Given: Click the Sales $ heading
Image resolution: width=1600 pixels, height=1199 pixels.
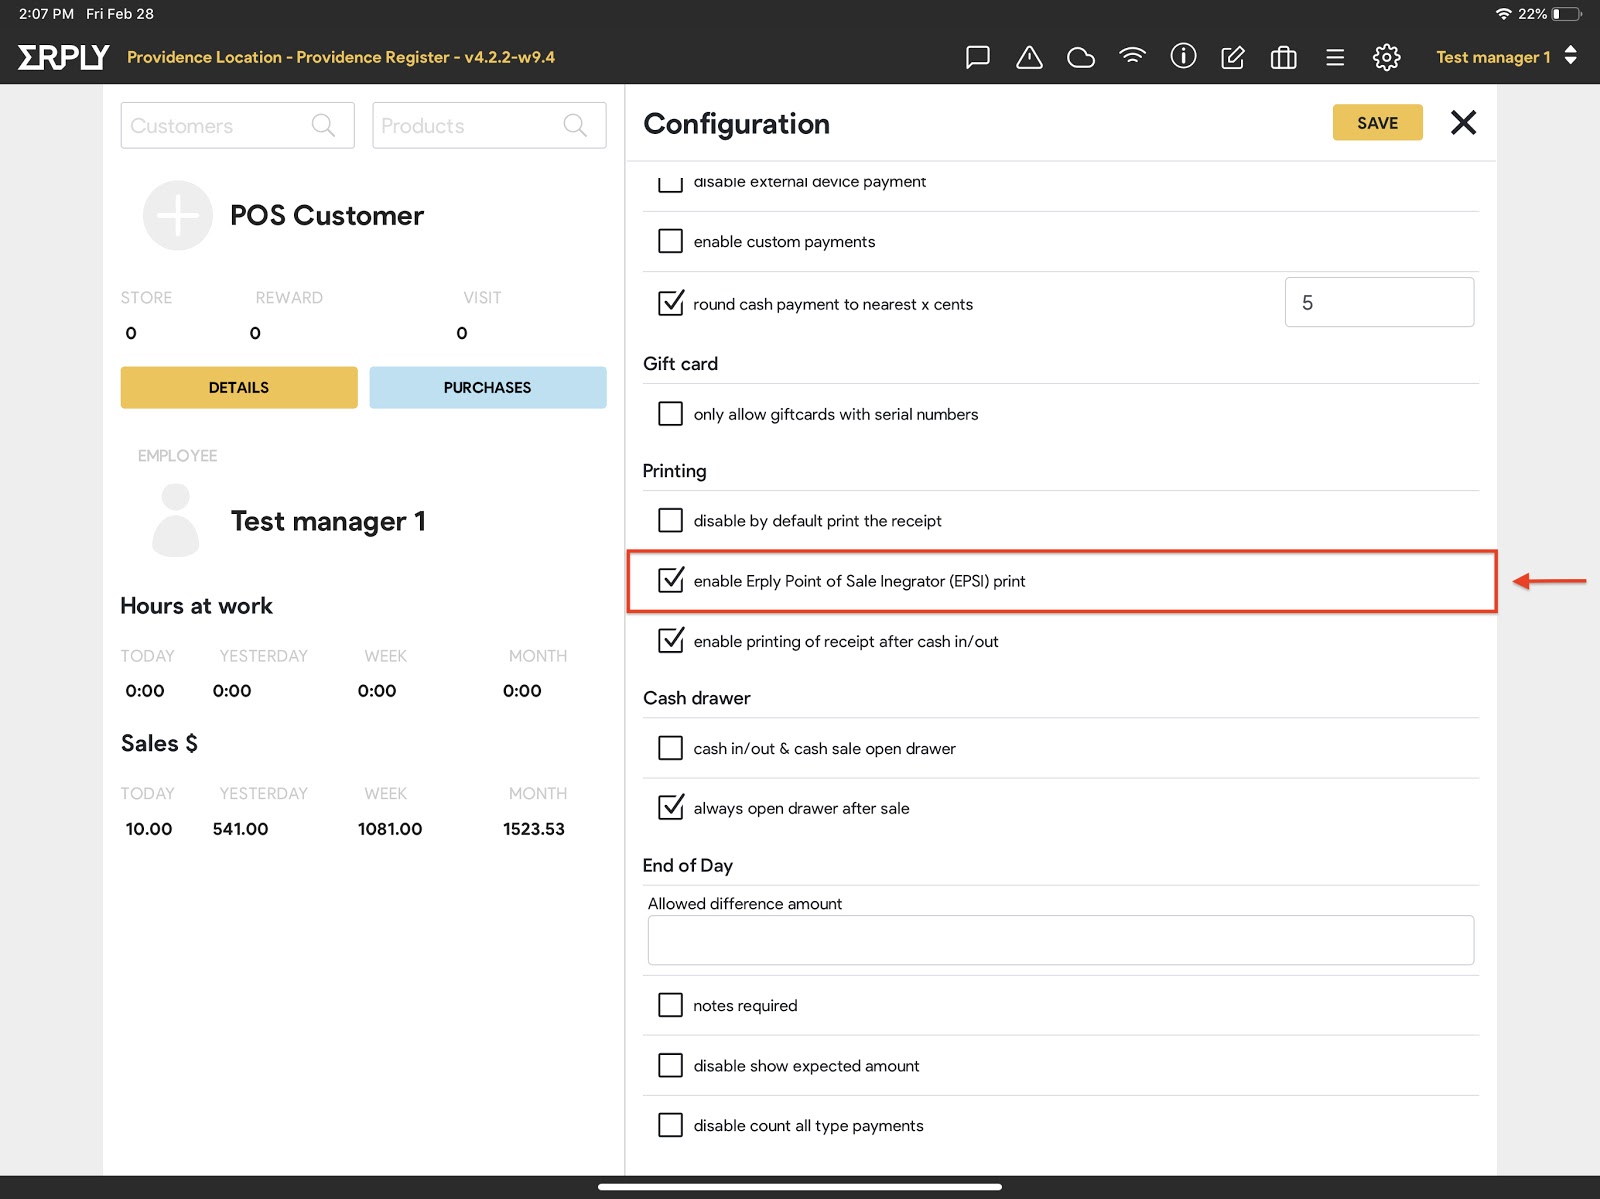Looking at the screenshot, I should 159,743.
